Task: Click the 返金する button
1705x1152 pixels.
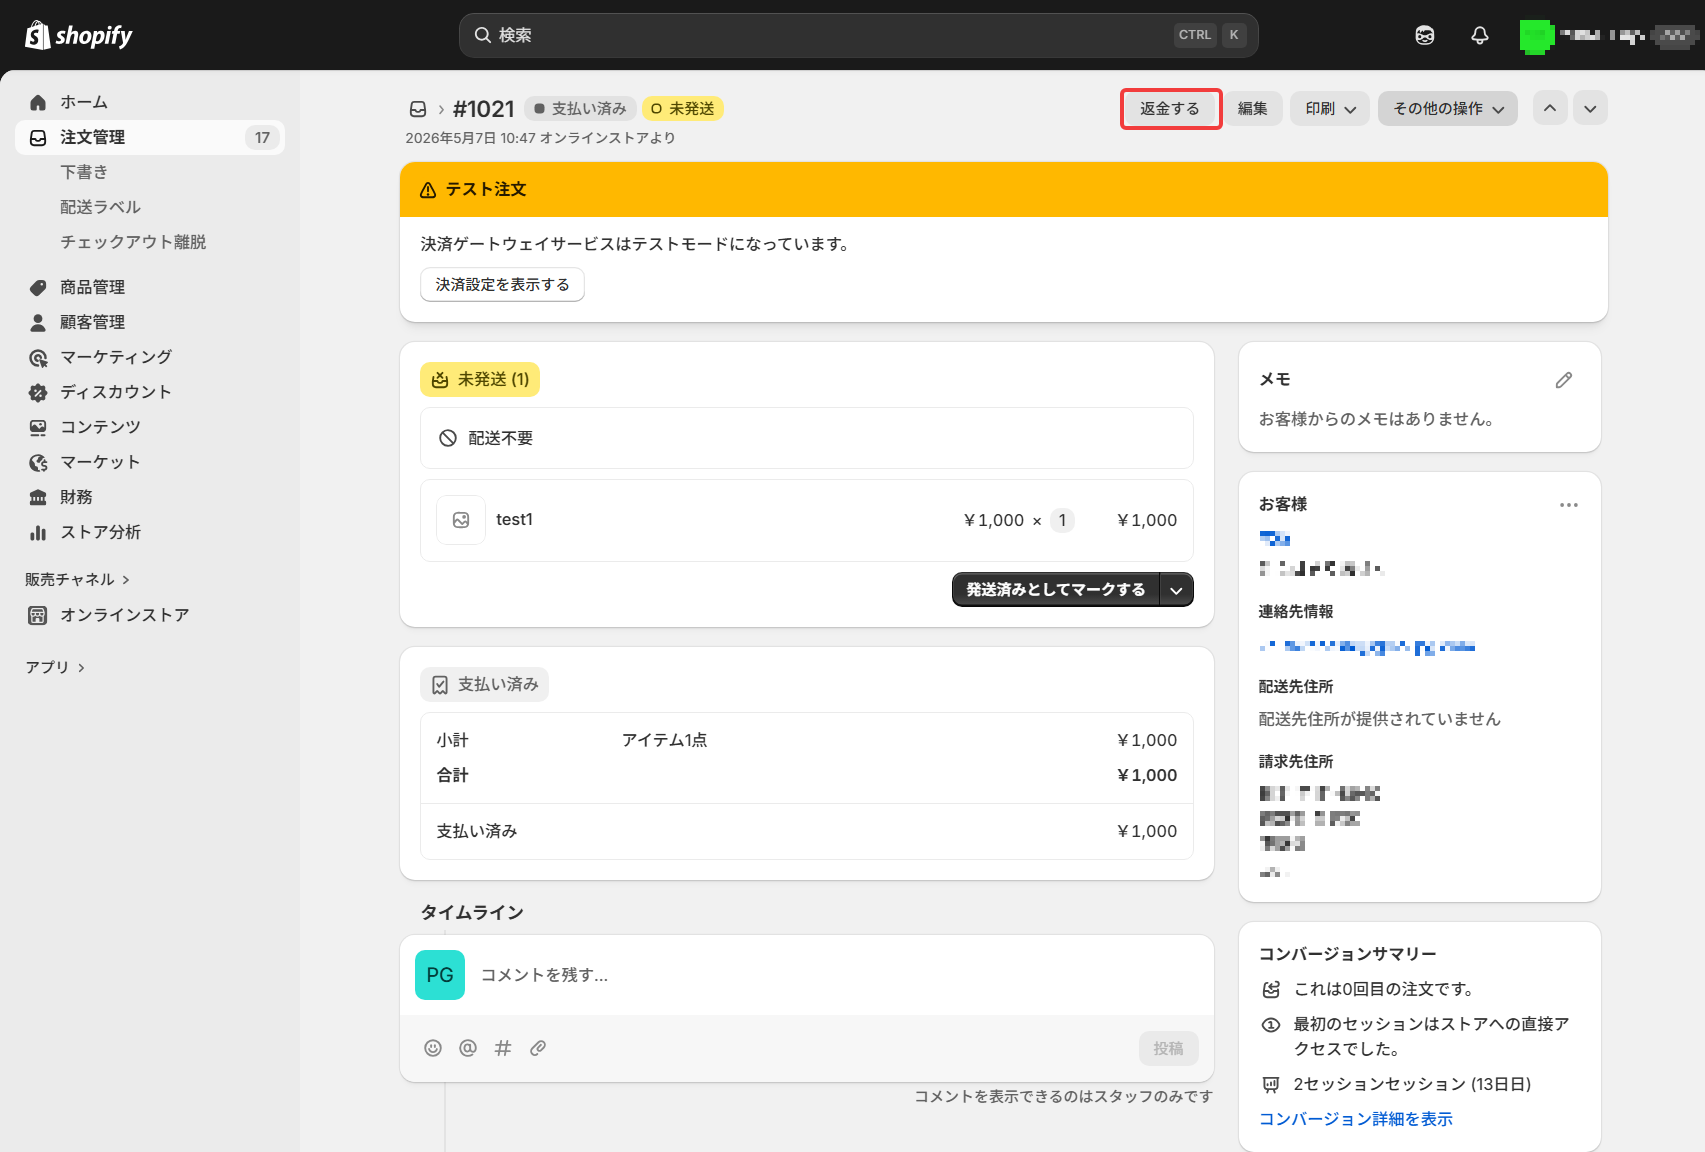Action: [x=1170, y=108]
